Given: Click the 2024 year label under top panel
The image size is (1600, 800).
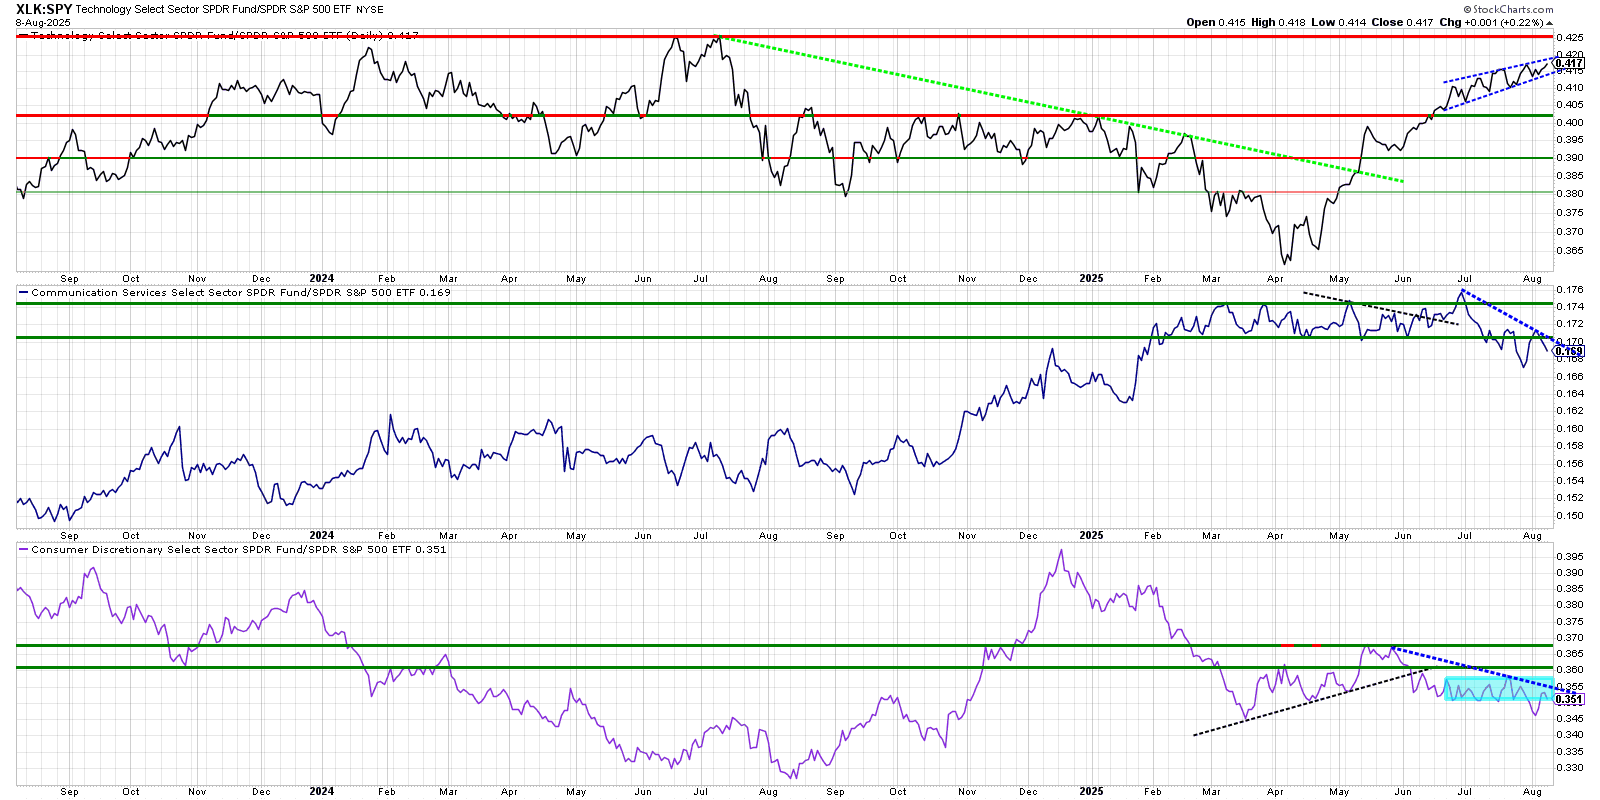Looking at the screenshot, I should [321, 278].
